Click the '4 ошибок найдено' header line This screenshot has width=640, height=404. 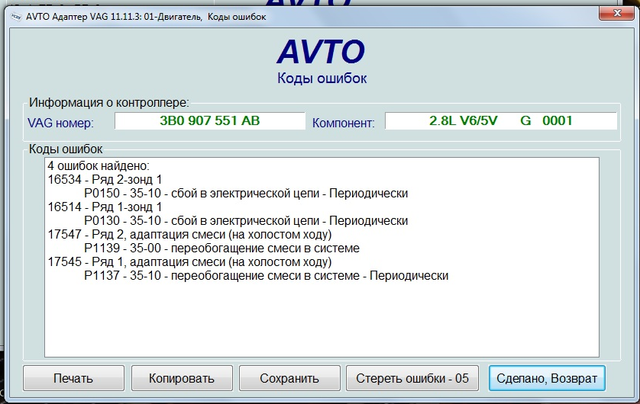pos(98,165)
